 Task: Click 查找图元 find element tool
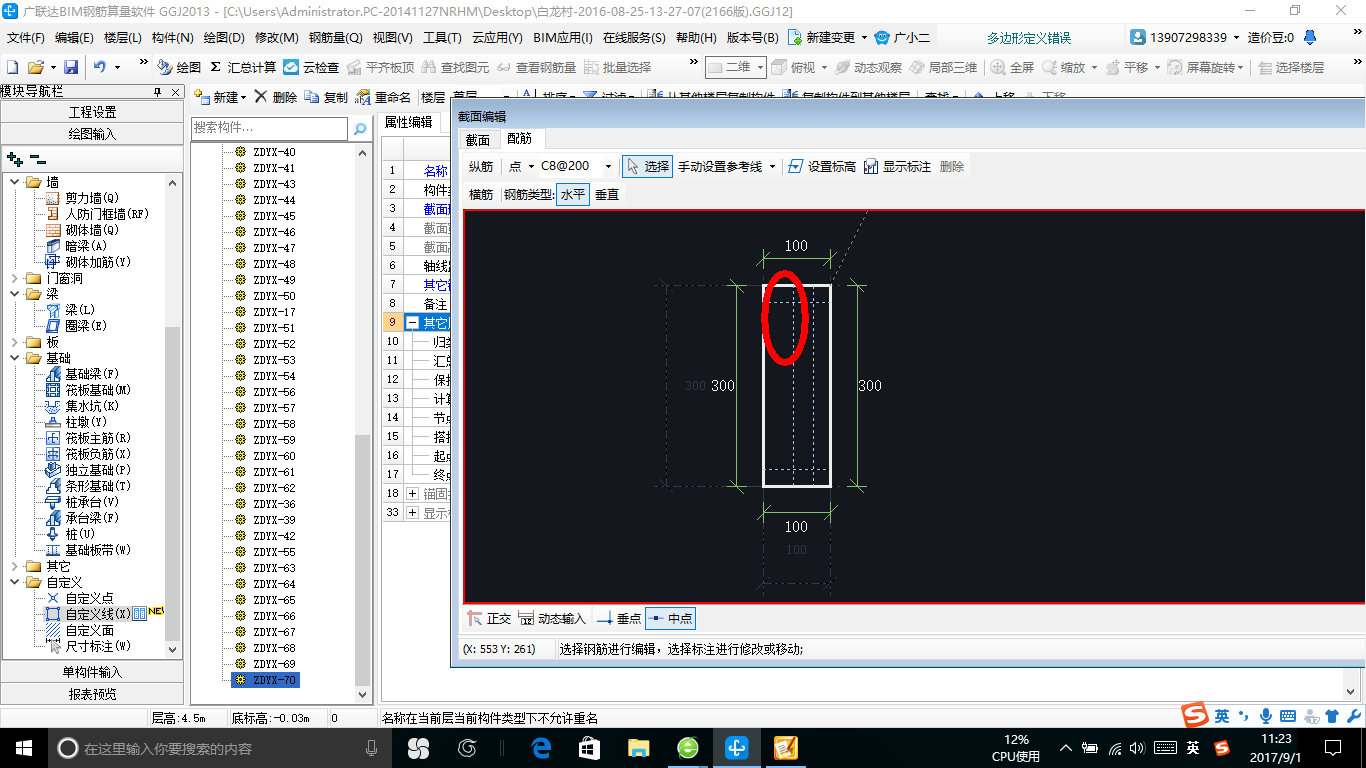(456, 67)
